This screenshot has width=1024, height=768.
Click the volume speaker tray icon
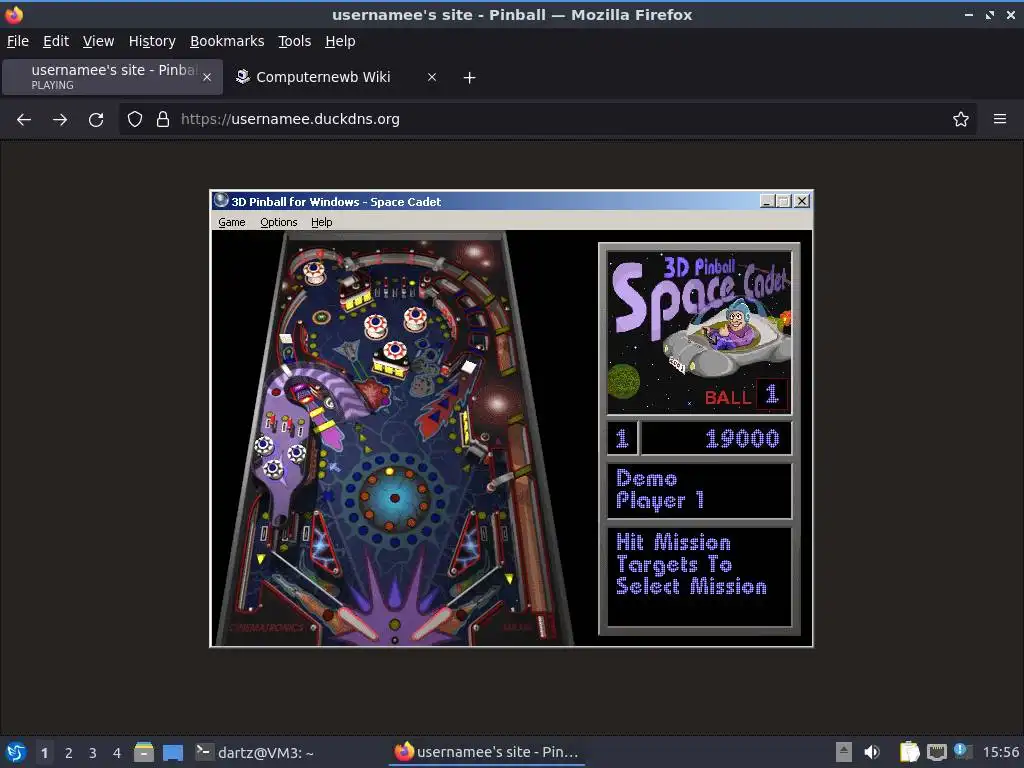(872, 752)
